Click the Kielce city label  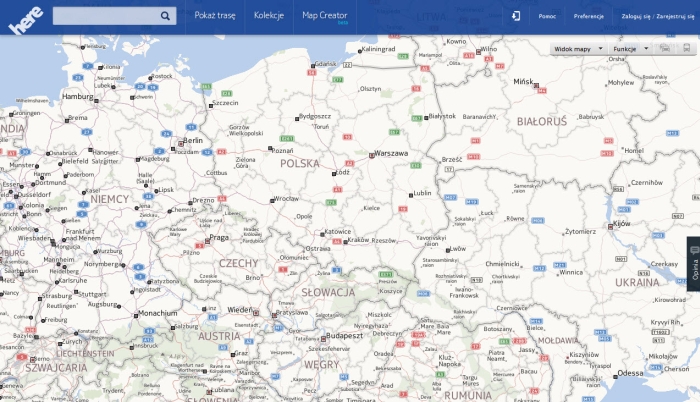[371, 208]
